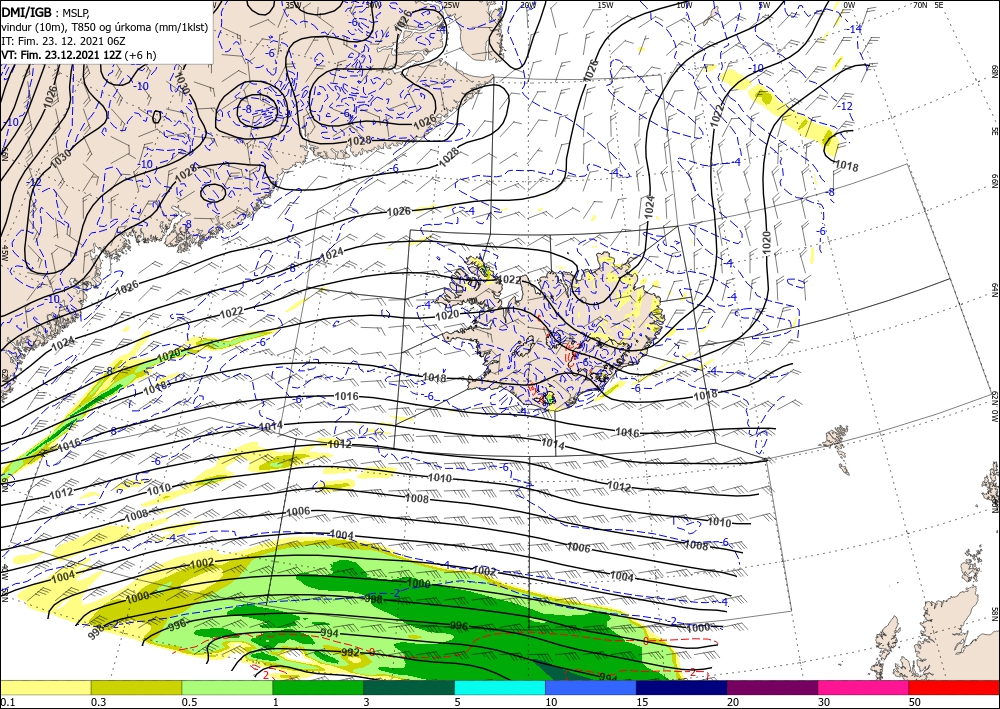Click the "IT: Fim. 23. 12. 2021 06Z" line
The width and height of the screenshot is (1000, 709).
pyautogui.click(x=63, y=41)
